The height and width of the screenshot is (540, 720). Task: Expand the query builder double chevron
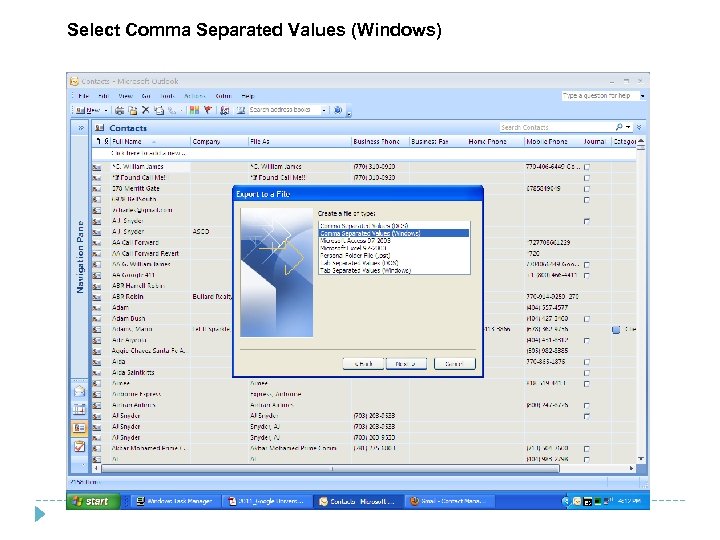[639, 127]
